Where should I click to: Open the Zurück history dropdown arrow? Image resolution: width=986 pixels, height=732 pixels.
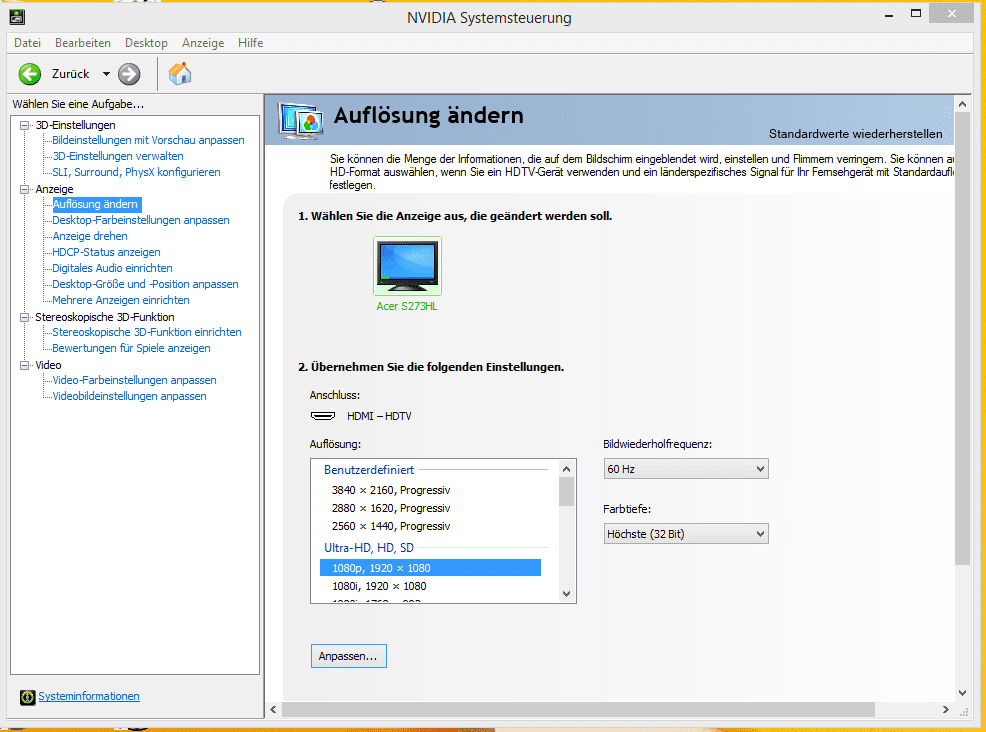106,74
